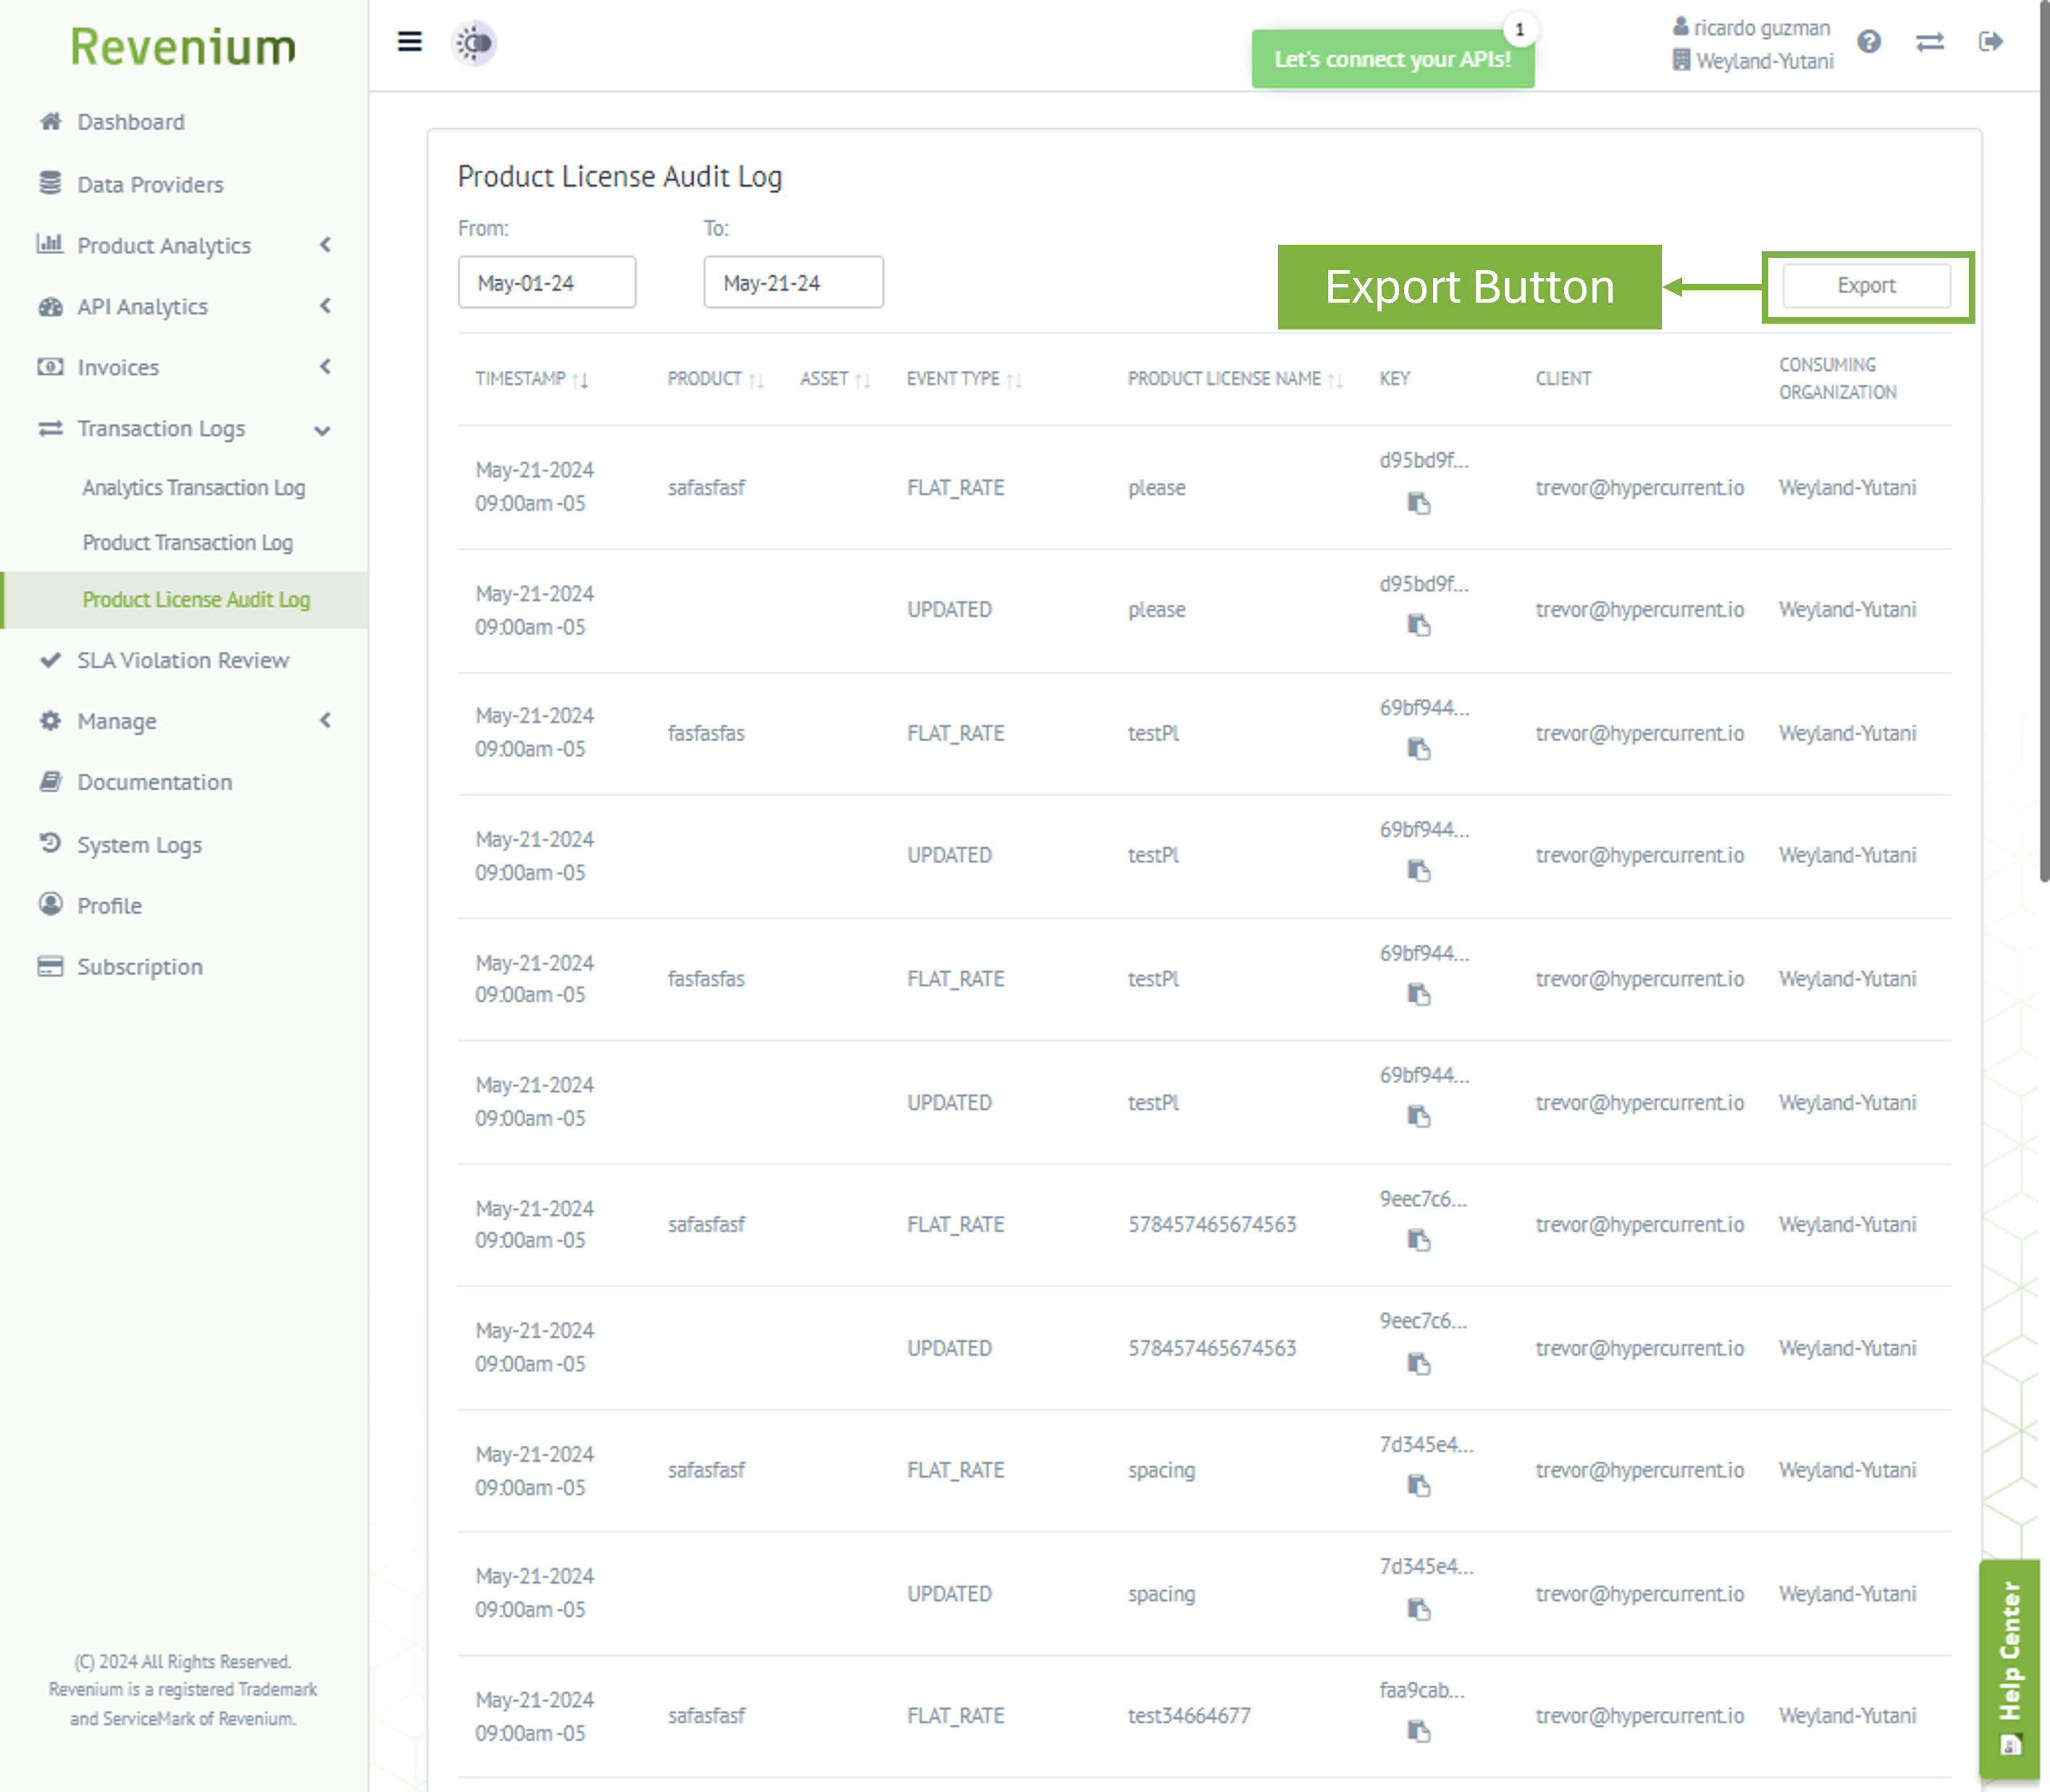Open the help question mark icon
Viewport: 2050px width, 1792px height.
coord(1868,42)
